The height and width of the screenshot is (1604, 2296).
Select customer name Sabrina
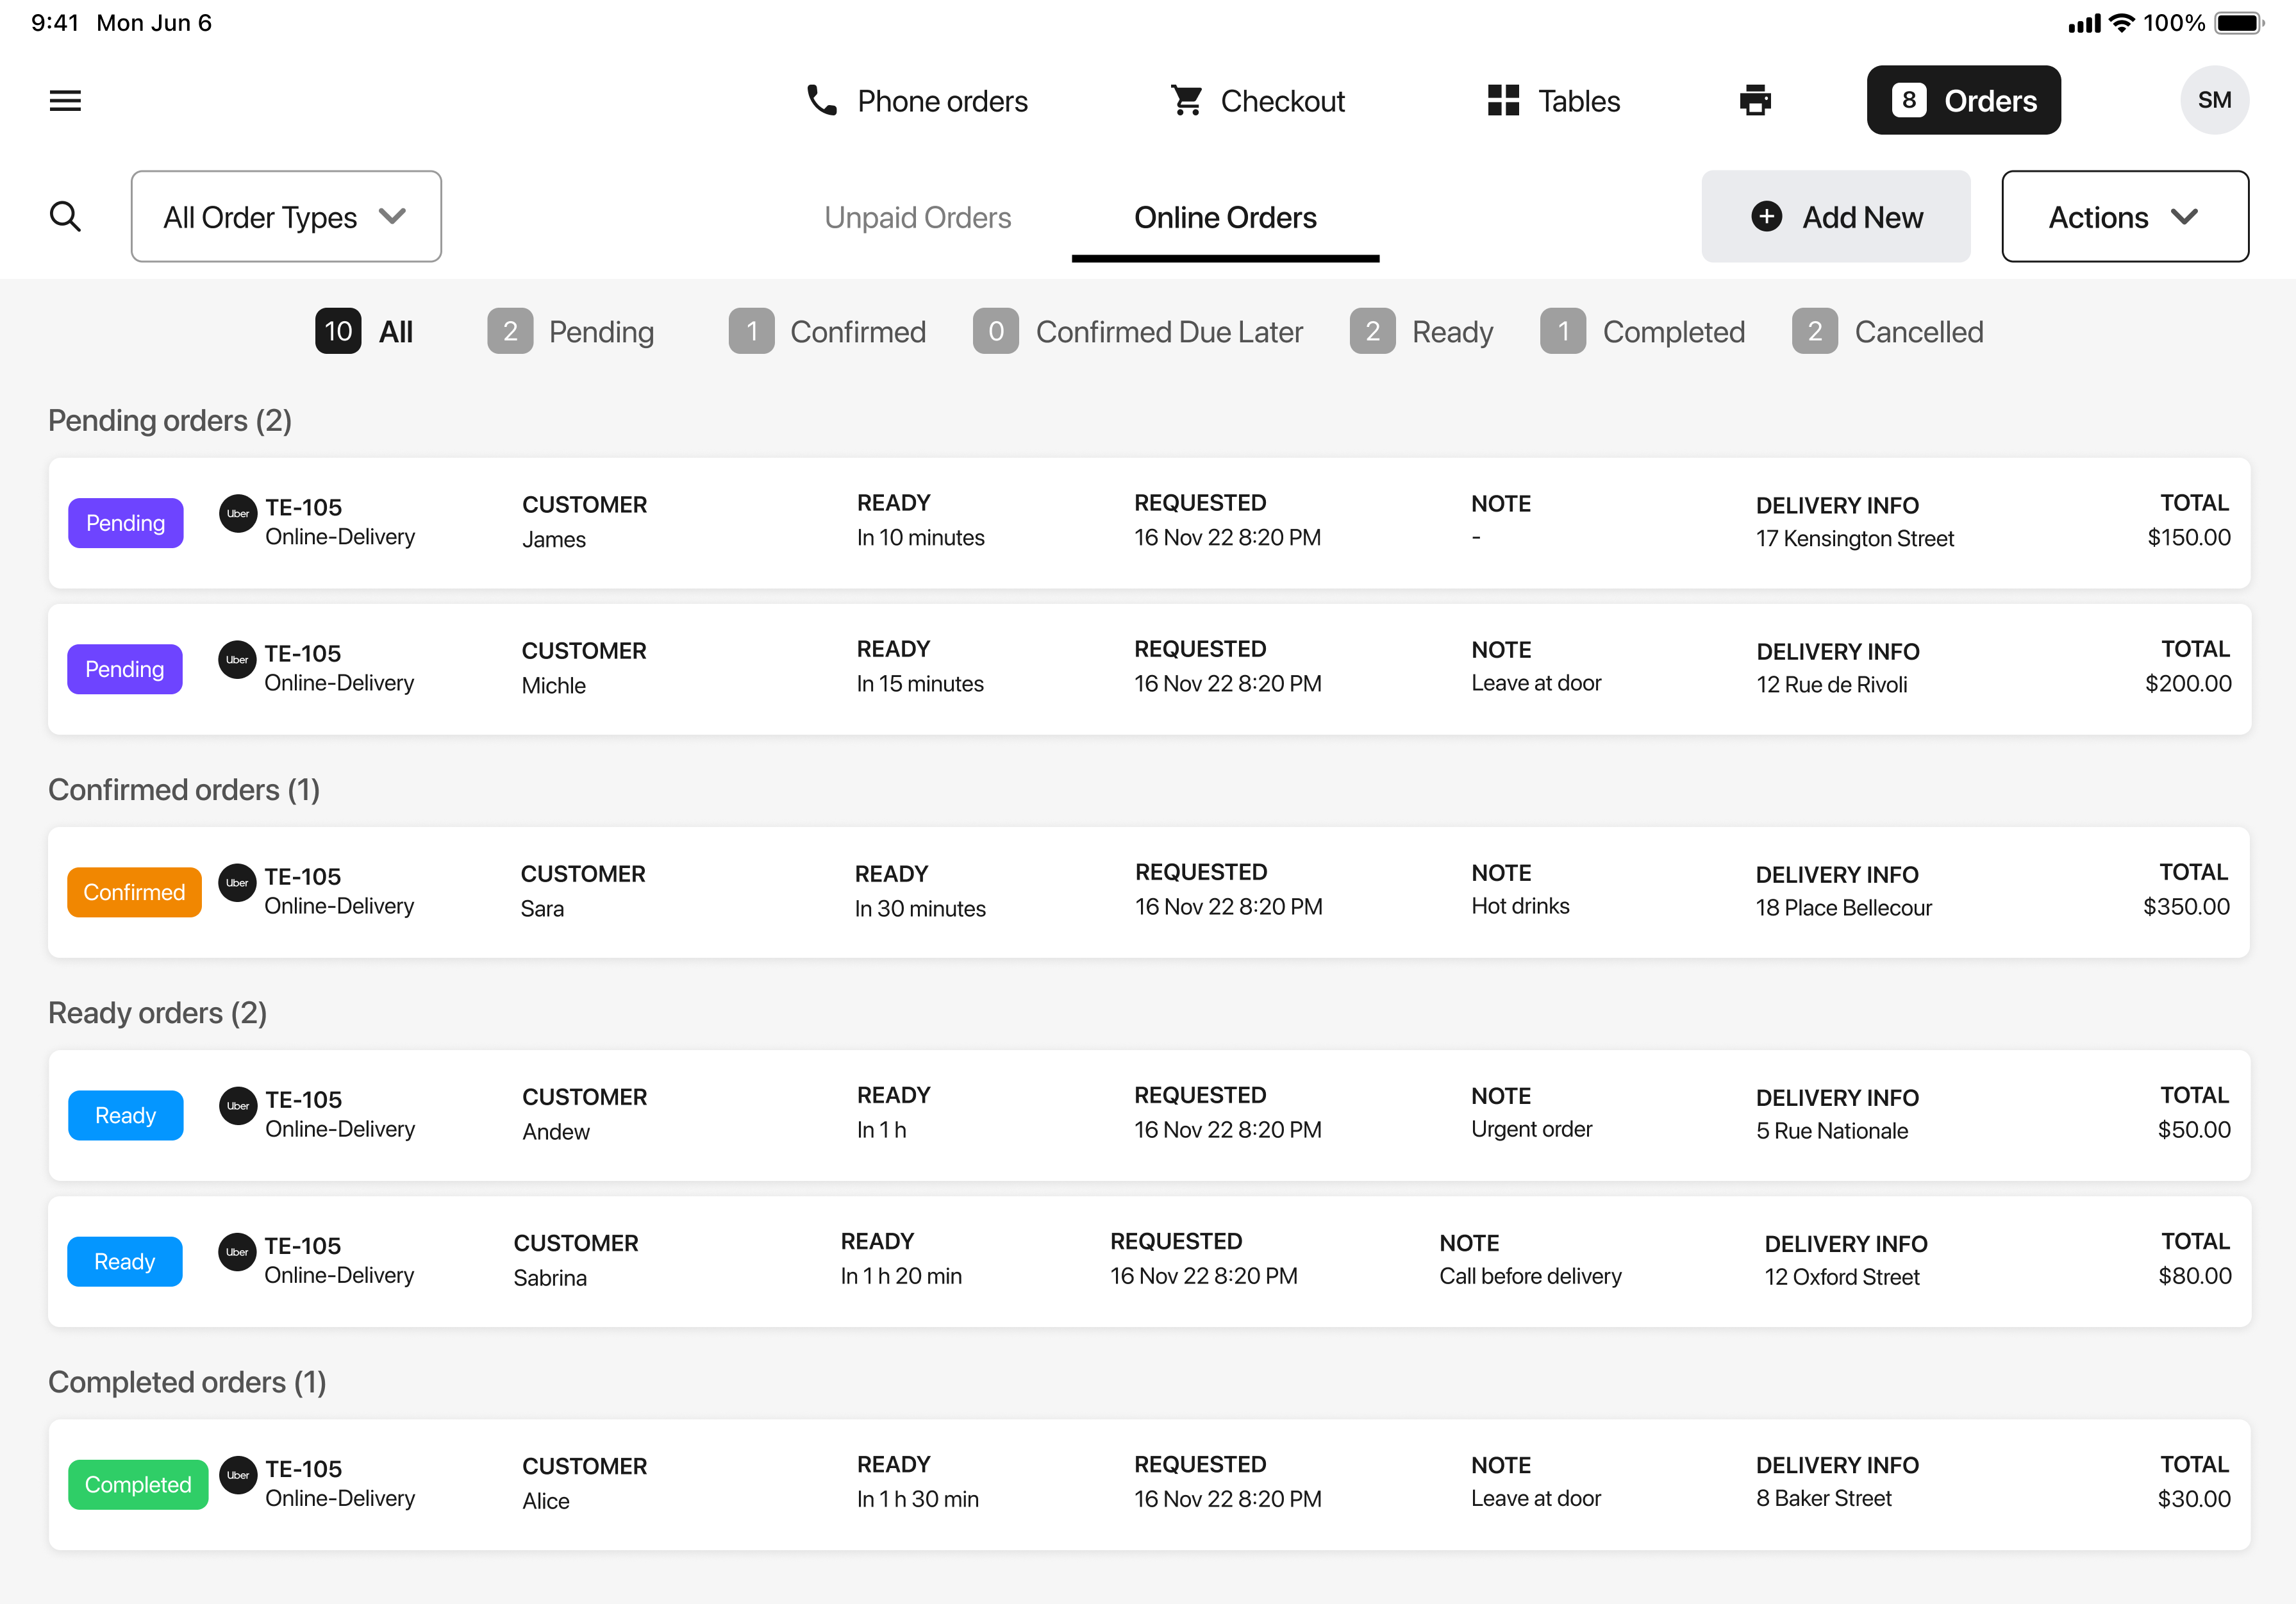coord(550,1277)
